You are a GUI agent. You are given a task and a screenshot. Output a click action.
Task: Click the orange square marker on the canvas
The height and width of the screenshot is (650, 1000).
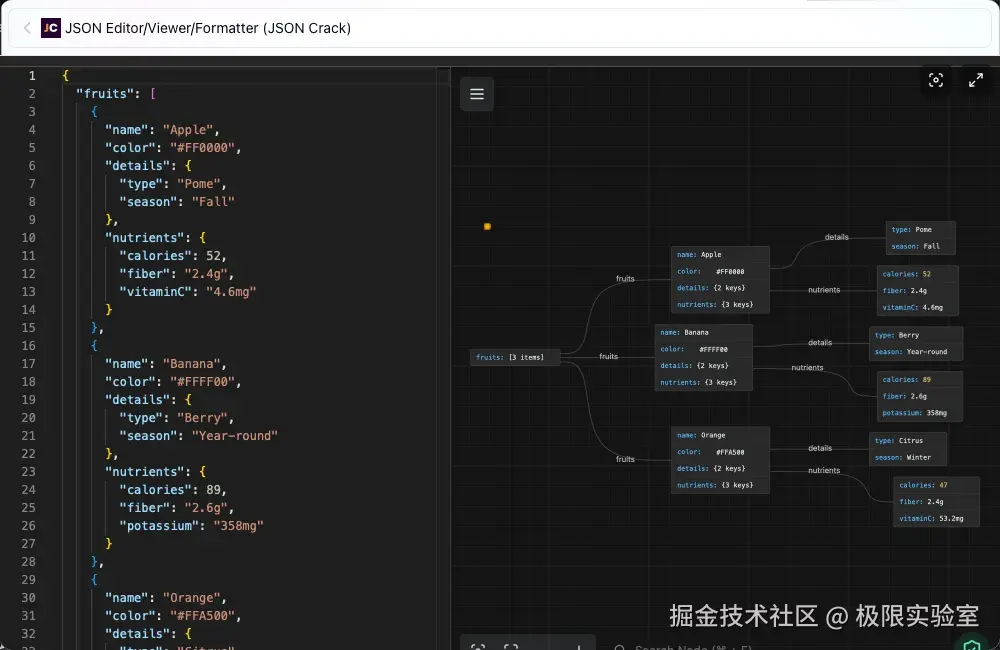pos(487,227)
